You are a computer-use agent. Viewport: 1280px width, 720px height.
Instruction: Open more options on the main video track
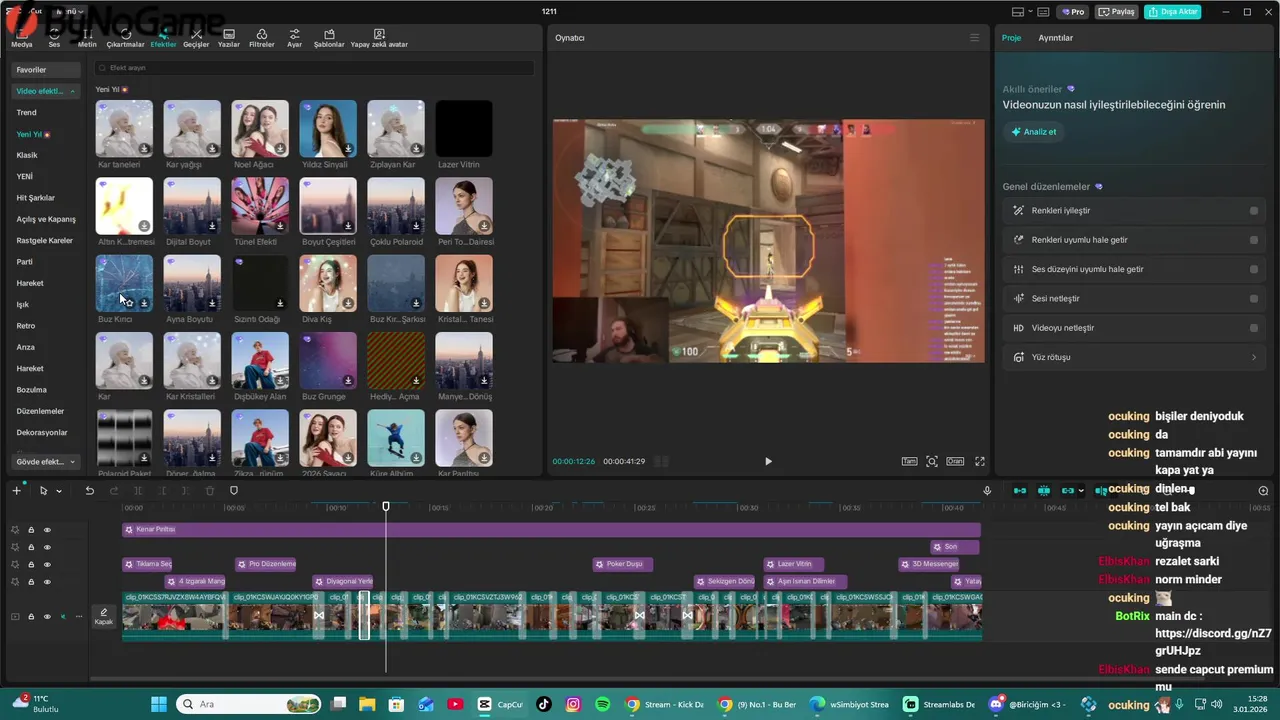click(x=79, y=616)
